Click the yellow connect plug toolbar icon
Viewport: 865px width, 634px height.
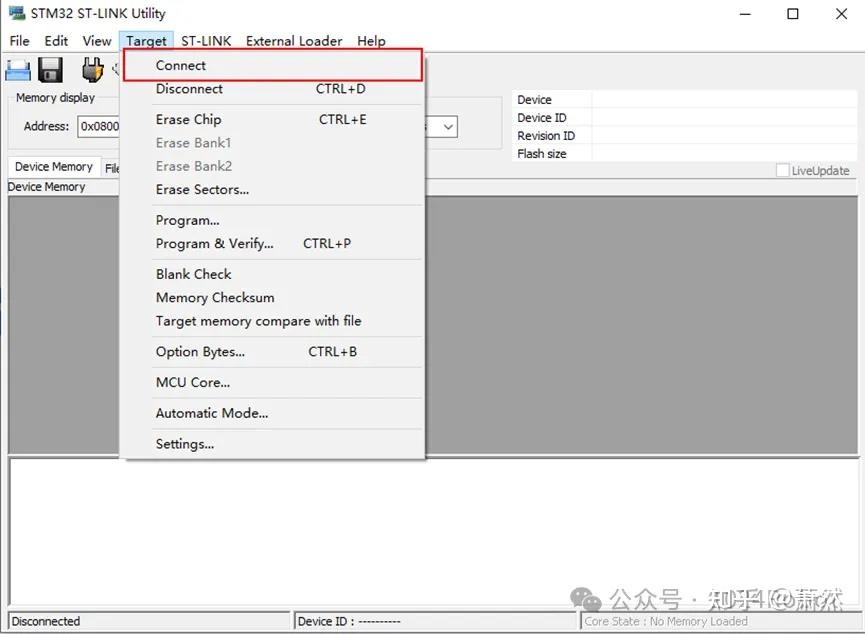coord(92,68)
